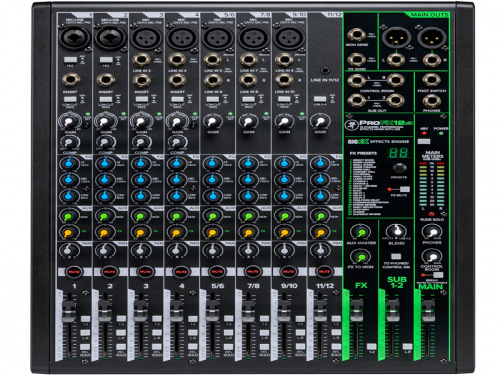Select channel 2 MID EQ knob

[x=105, y=180]
